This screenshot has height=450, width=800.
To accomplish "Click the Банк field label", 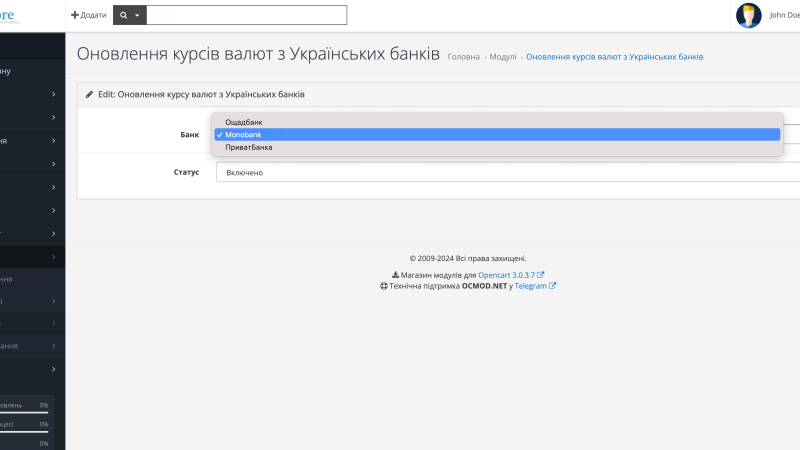I will click(189, 135).
